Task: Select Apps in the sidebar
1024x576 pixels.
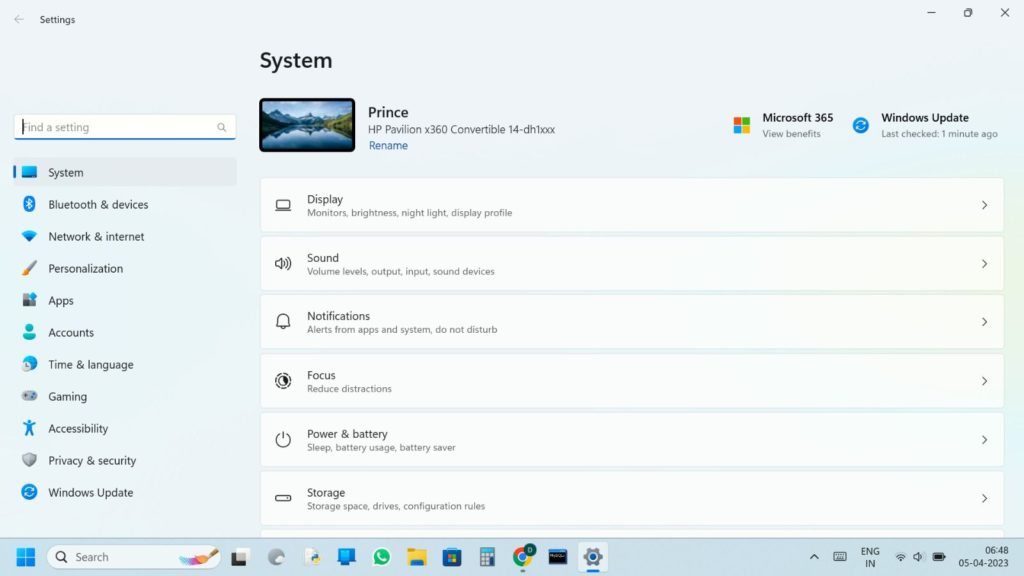Action: pyautogui.click(x=61, y=300)
